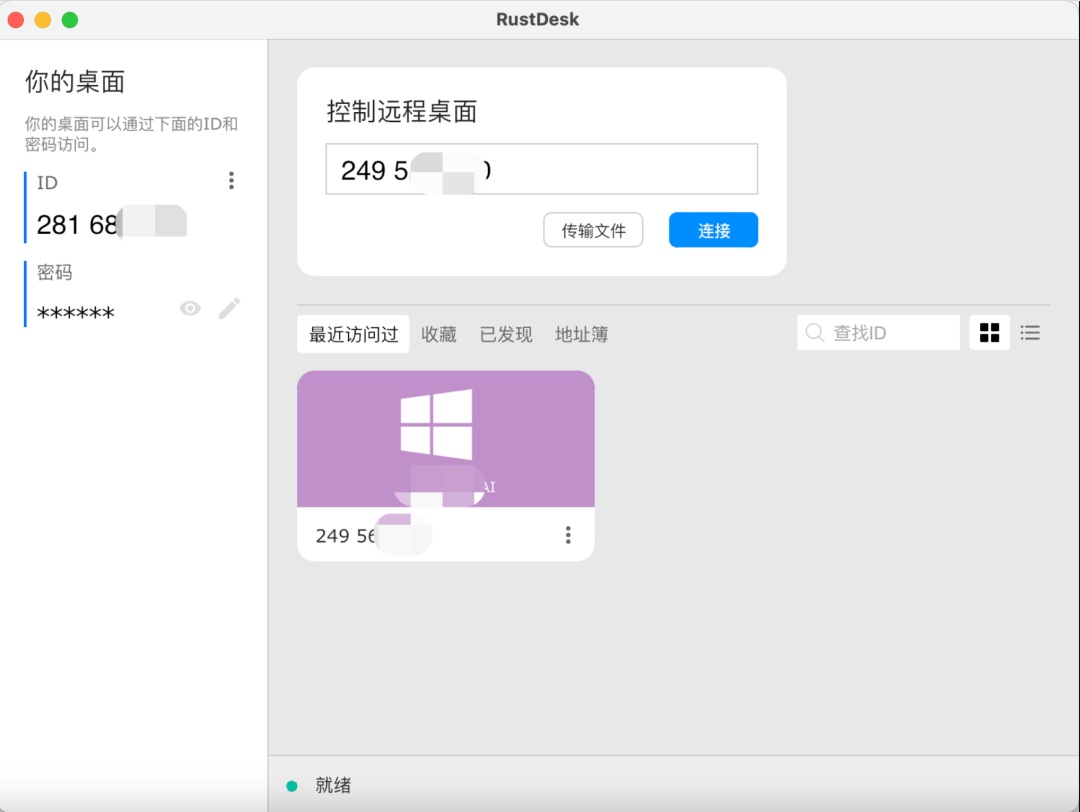Click the 就绪 status text
The width and height of the screenshot is (1080, 812).
point(333,785)
